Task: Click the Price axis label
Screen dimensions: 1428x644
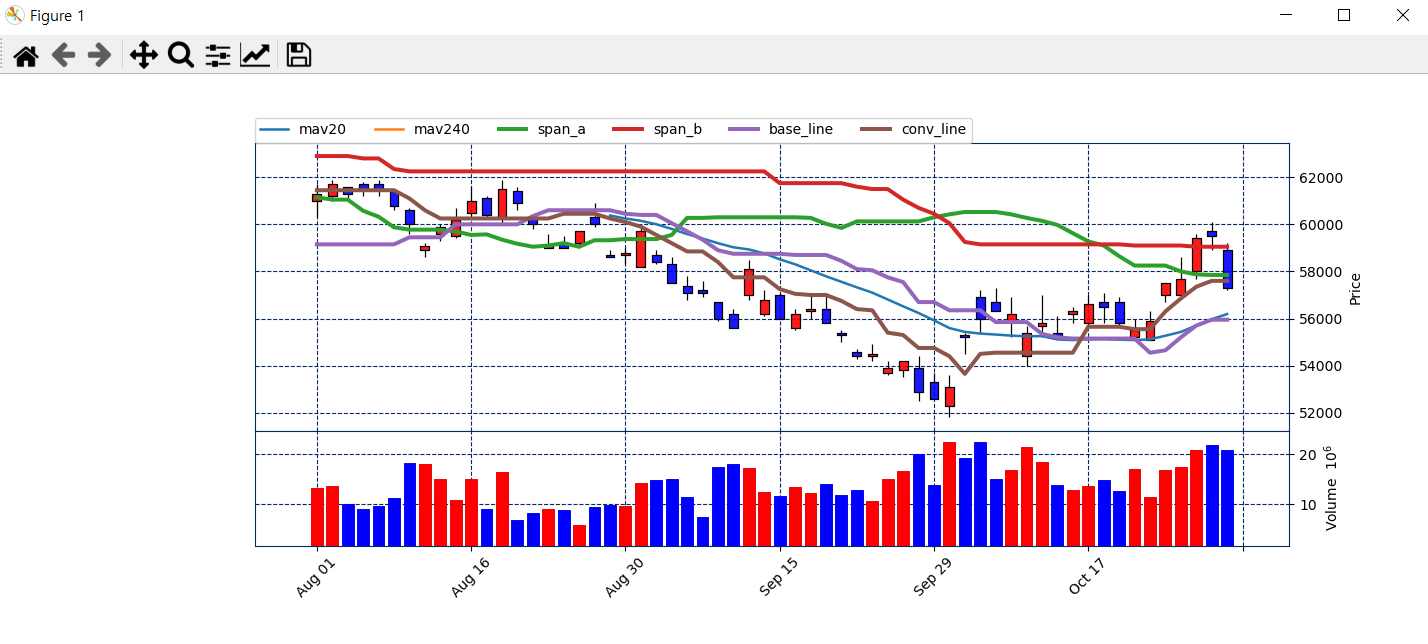Action: click(x=1355, y=288)
